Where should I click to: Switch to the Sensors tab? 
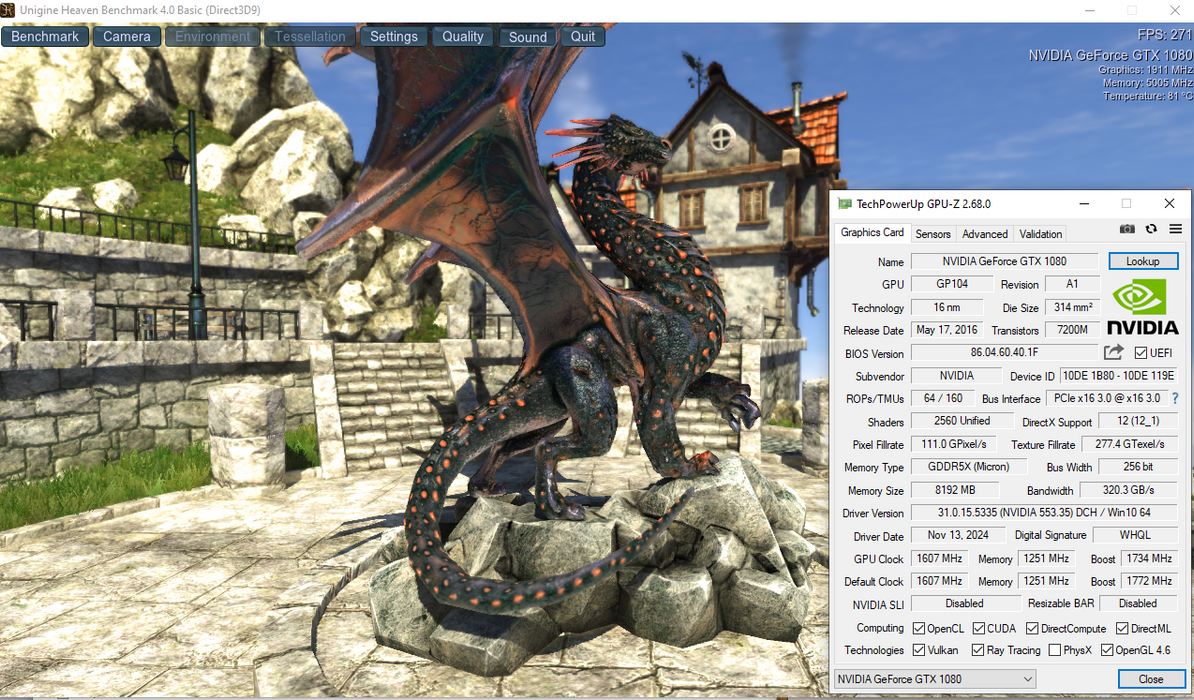tap(933, 234)
